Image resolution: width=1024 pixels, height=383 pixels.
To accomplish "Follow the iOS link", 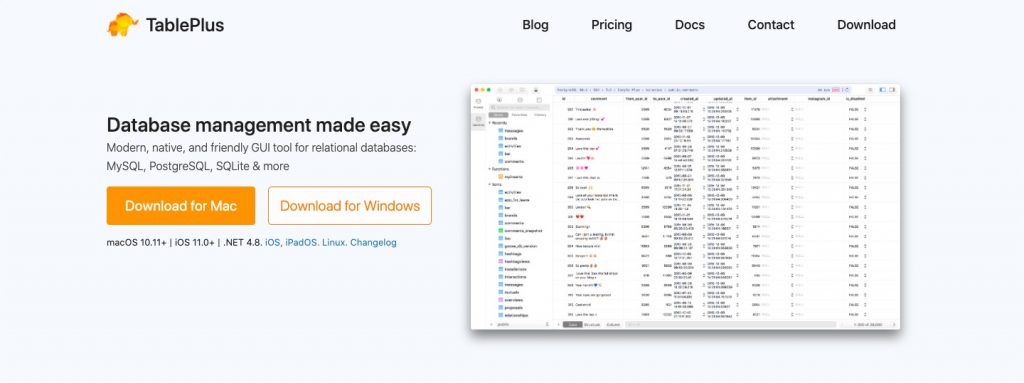I will 272,242.
